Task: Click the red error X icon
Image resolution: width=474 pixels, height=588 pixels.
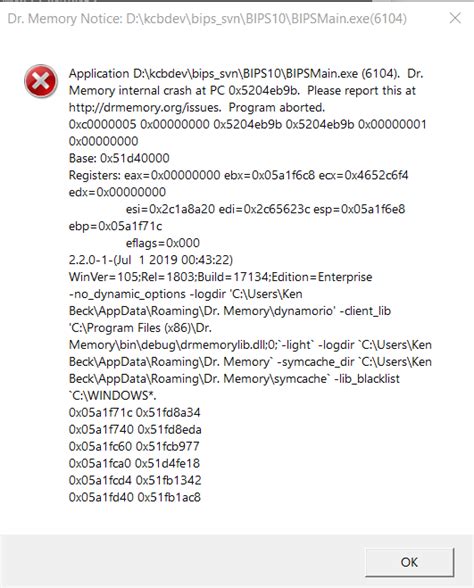Action: pos(41,81)
